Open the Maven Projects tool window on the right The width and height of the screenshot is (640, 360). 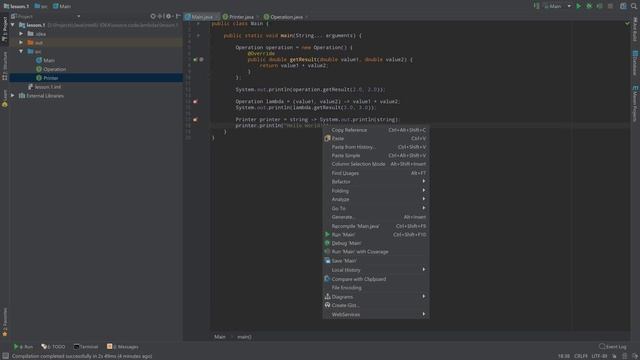point(635,103)
